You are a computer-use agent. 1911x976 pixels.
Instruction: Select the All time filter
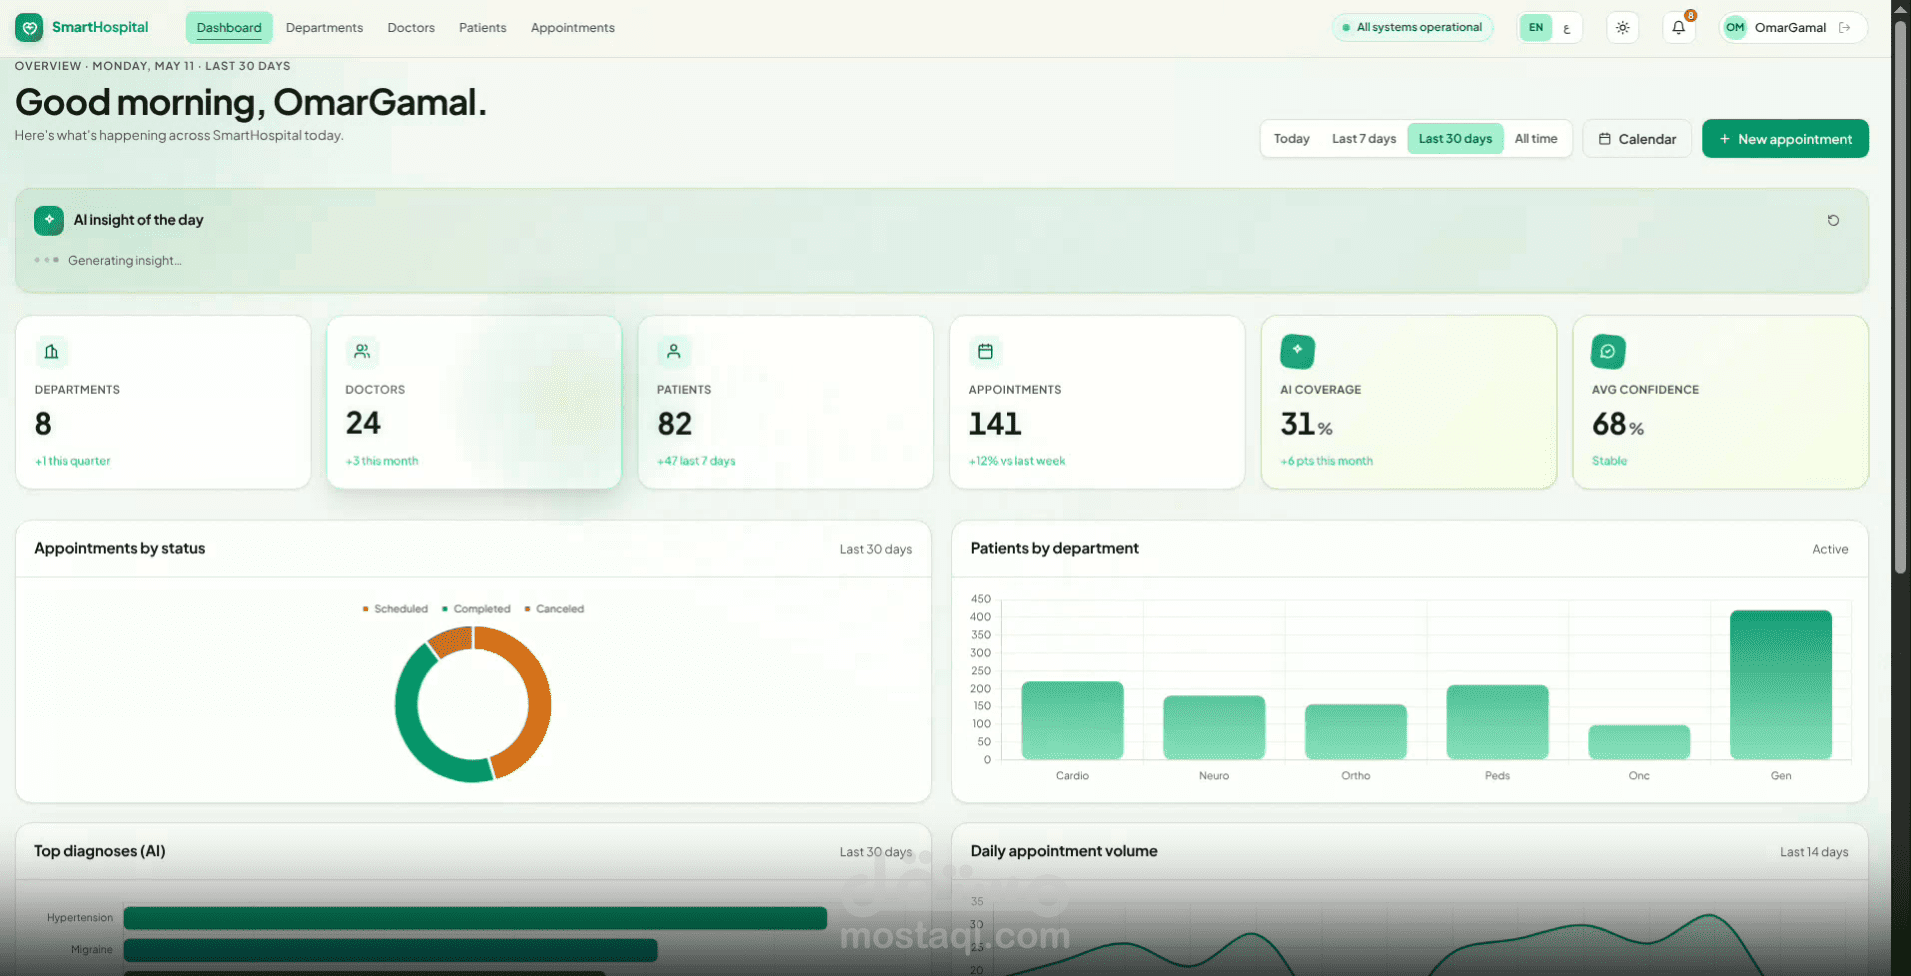[1536, 139]
